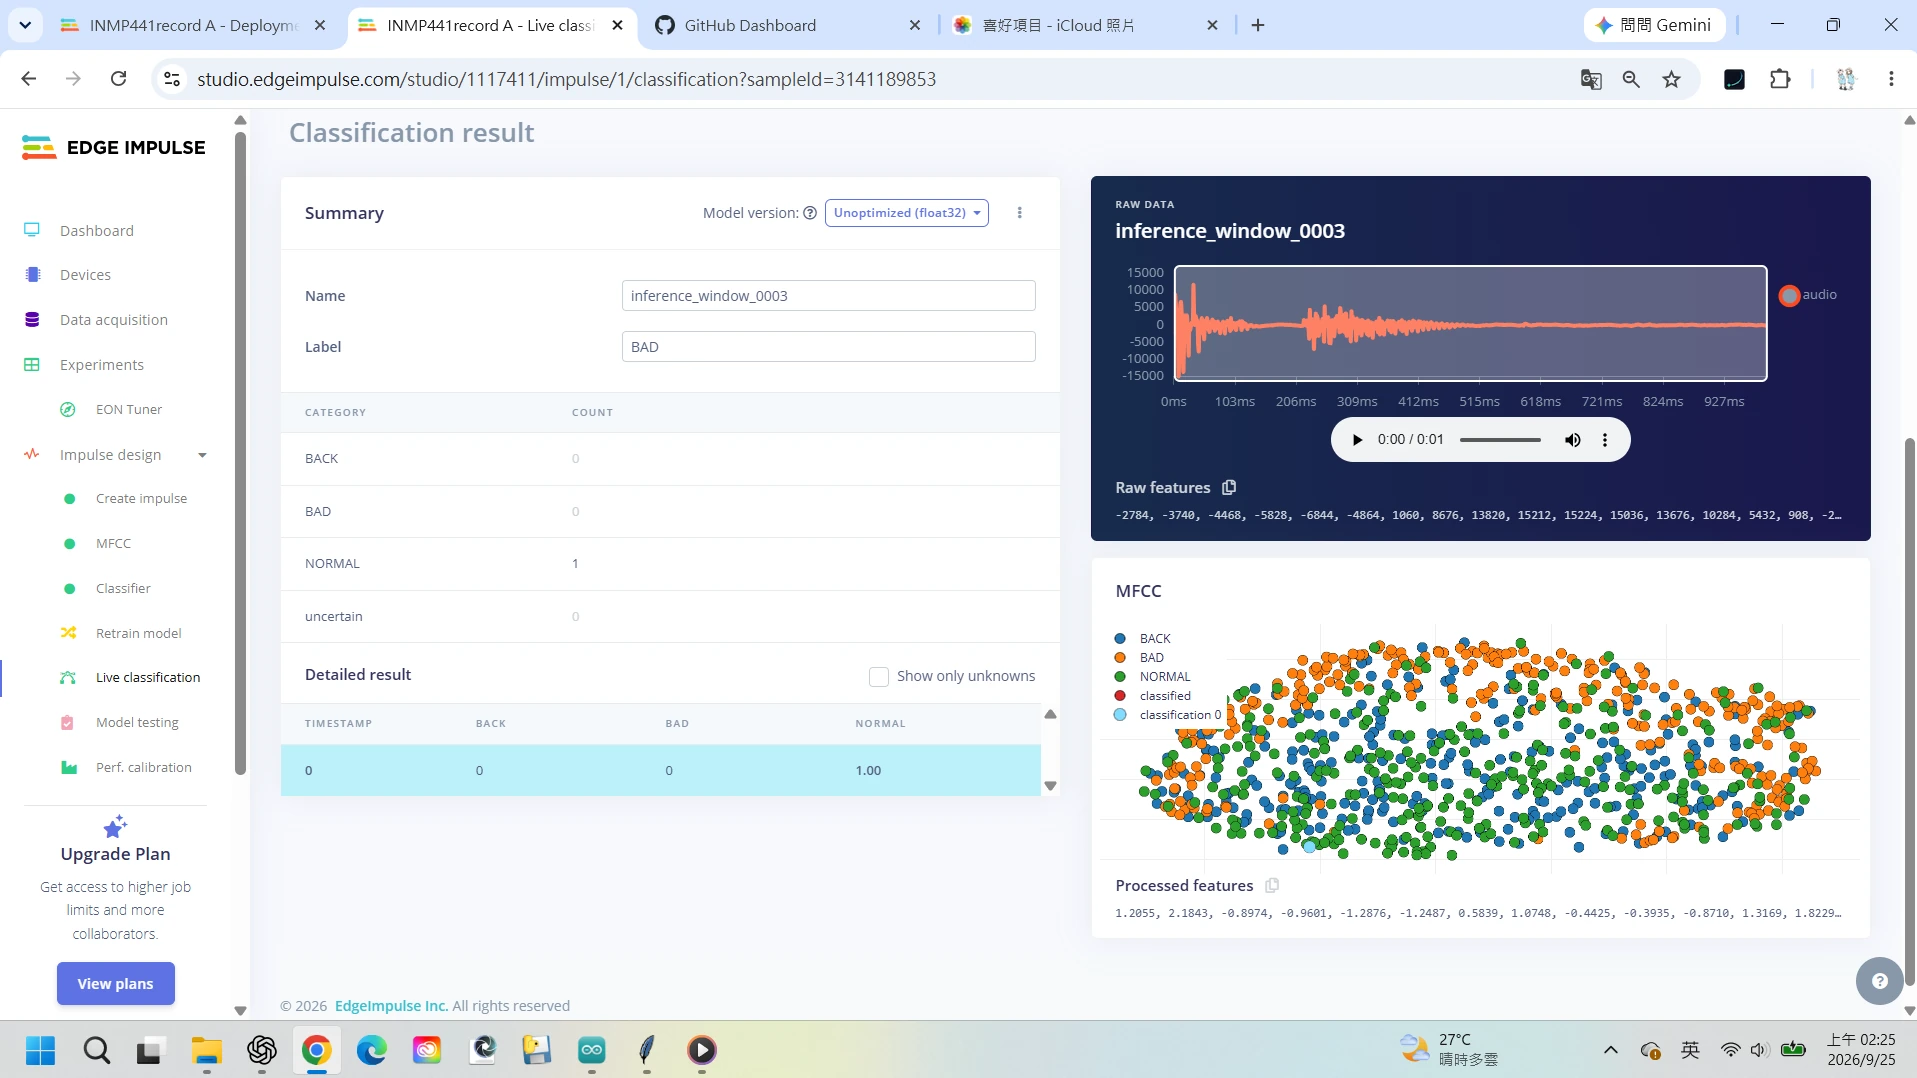The width and height of the screenshot is (1917, 1078).
Task: Open Windows Start menu
Action: 41,1050
